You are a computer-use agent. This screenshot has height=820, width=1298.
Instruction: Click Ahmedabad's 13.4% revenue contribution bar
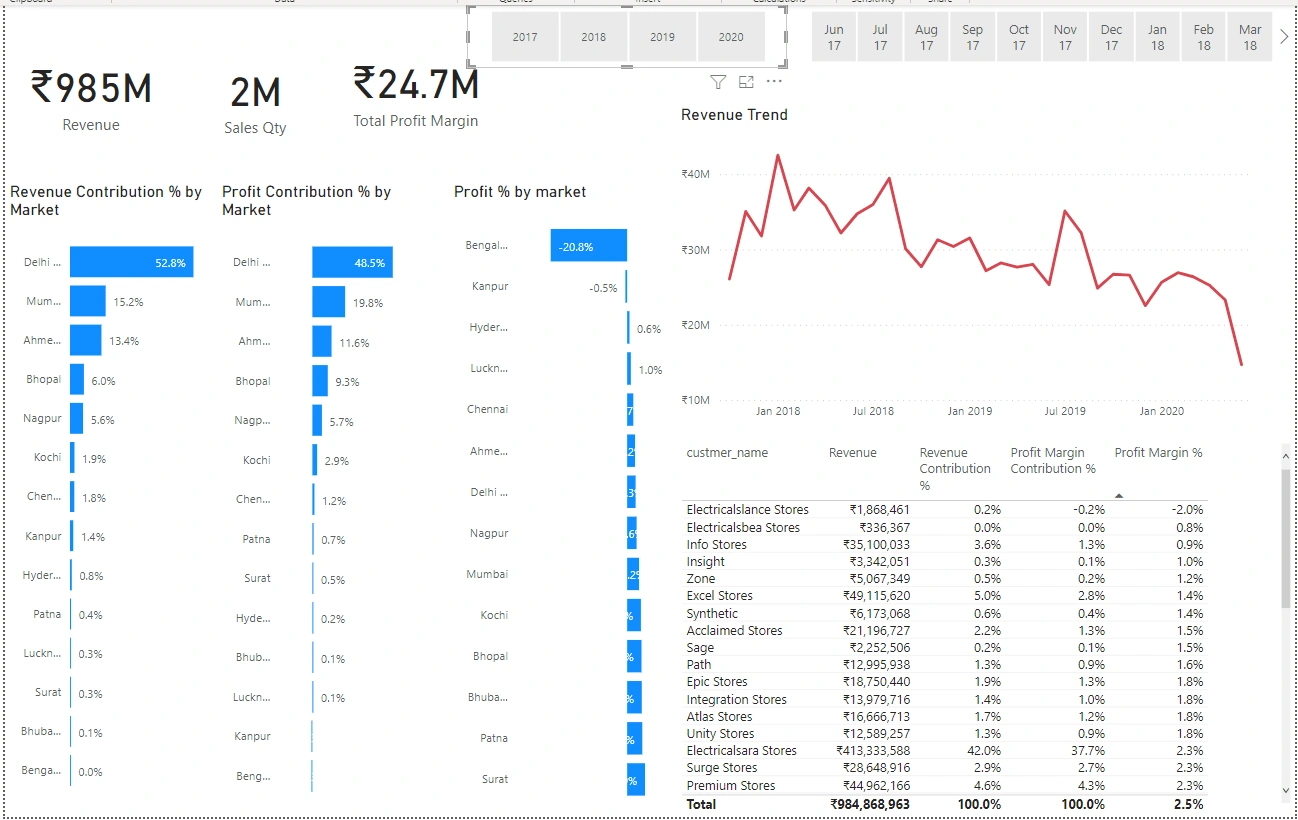point(86,340)
